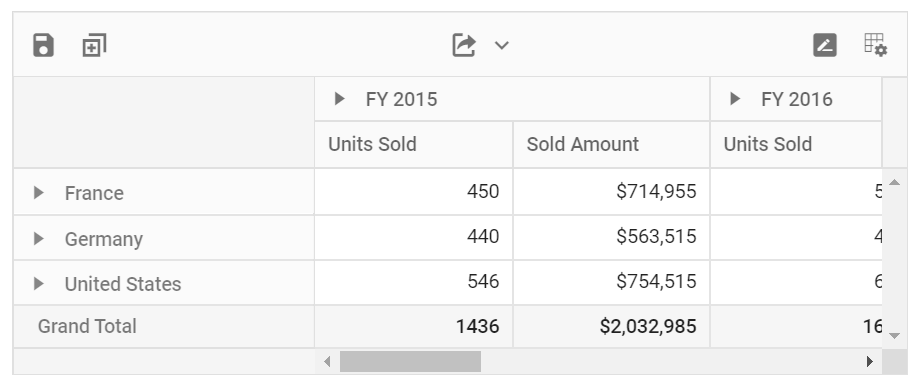
Task: Click the horizontal scrollbar thumb
Action: point(410,361)
